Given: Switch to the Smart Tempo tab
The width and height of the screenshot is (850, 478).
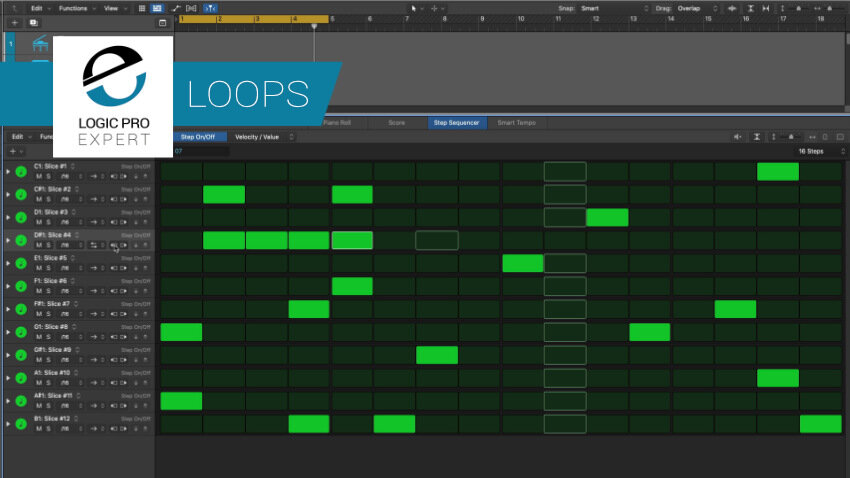Looking at the screenshot, I should [516, 123].
